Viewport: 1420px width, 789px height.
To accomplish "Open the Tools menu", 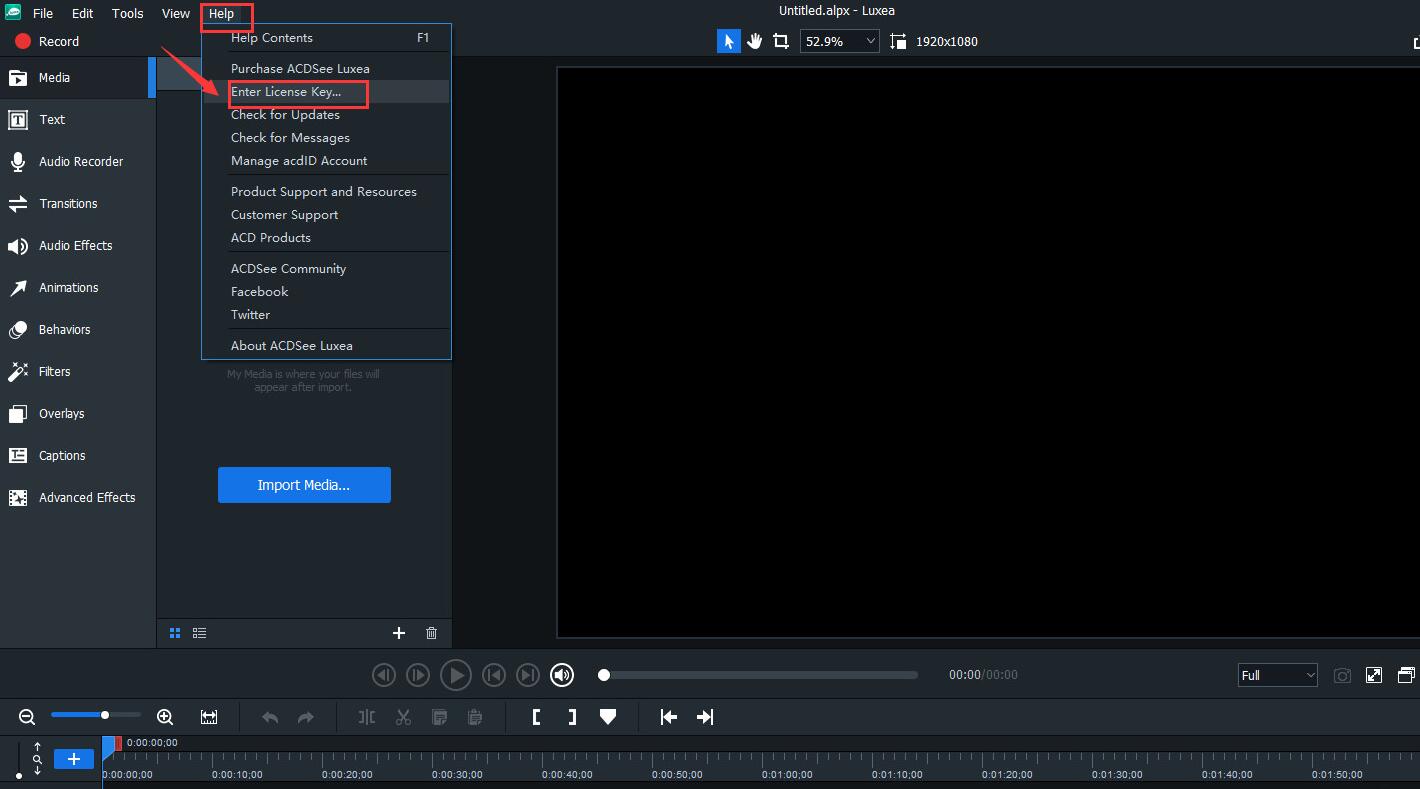I will (x=127, y=13).
